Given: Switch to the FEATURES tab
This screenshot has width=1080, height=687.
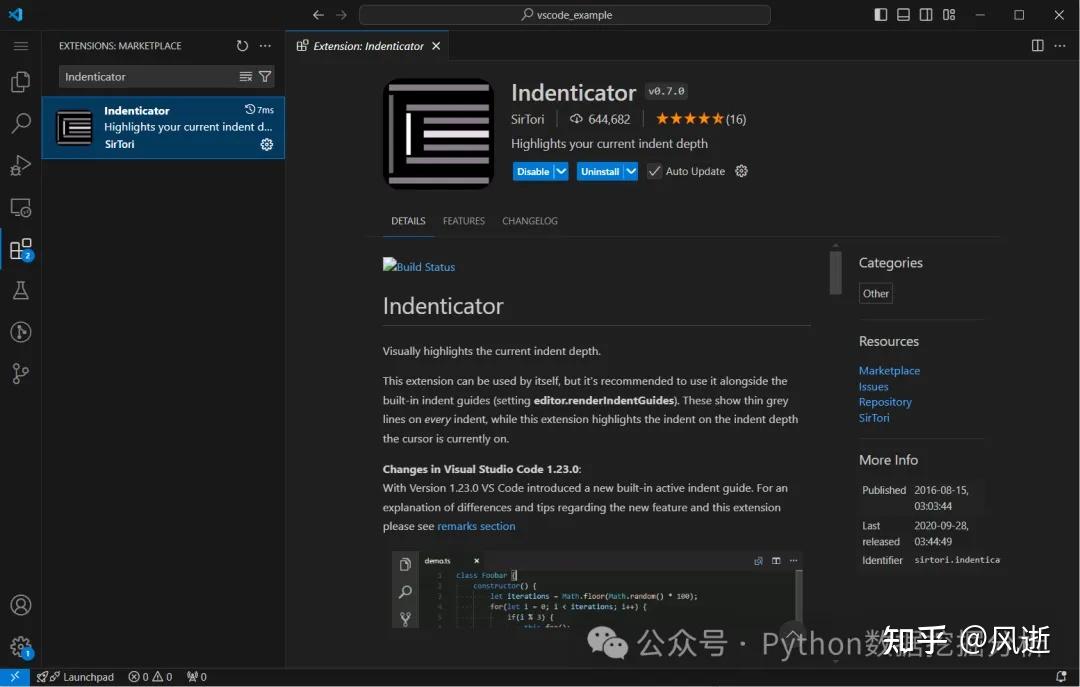Looking at the screenshot, I should [464, 221].
